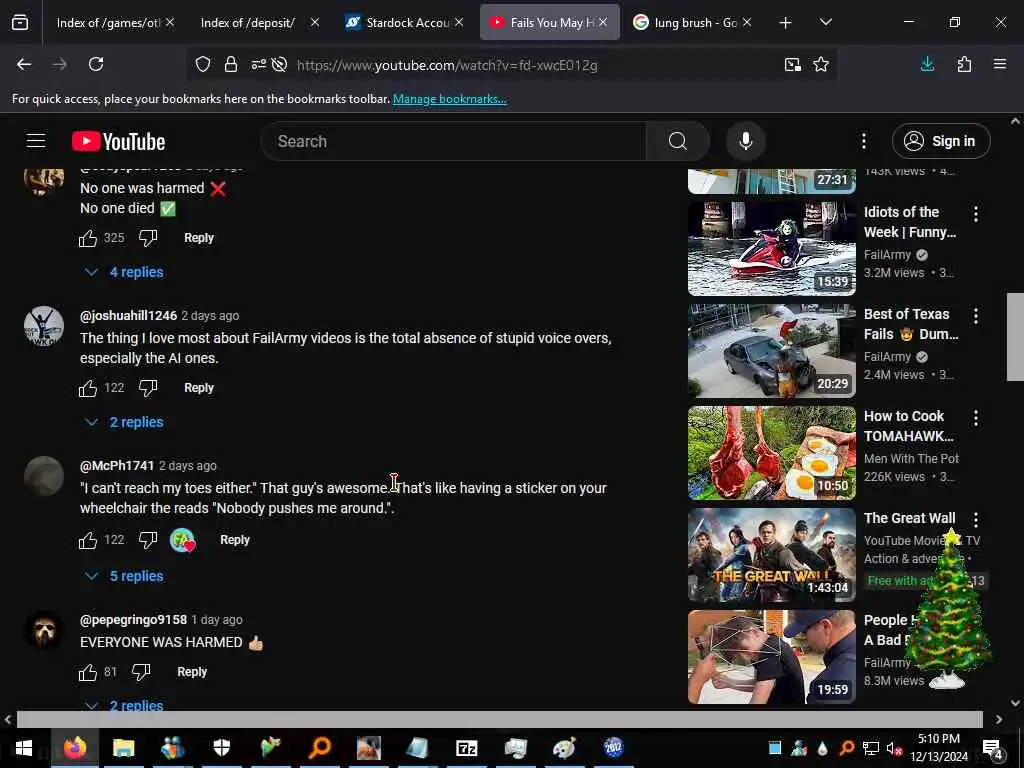Click the scroll right arrow of horizontal scrollbar
1024x768 pixels.
click(x=999, y=720)
